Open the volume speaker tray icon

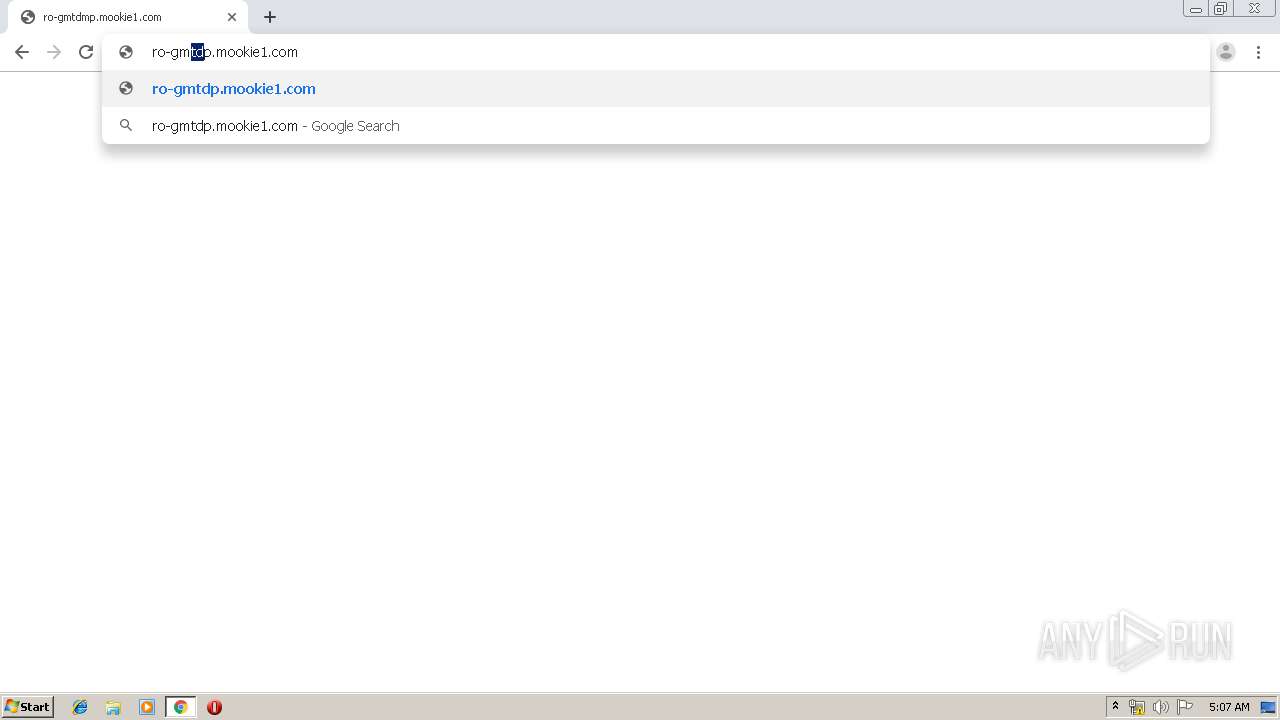point(1160,707)
